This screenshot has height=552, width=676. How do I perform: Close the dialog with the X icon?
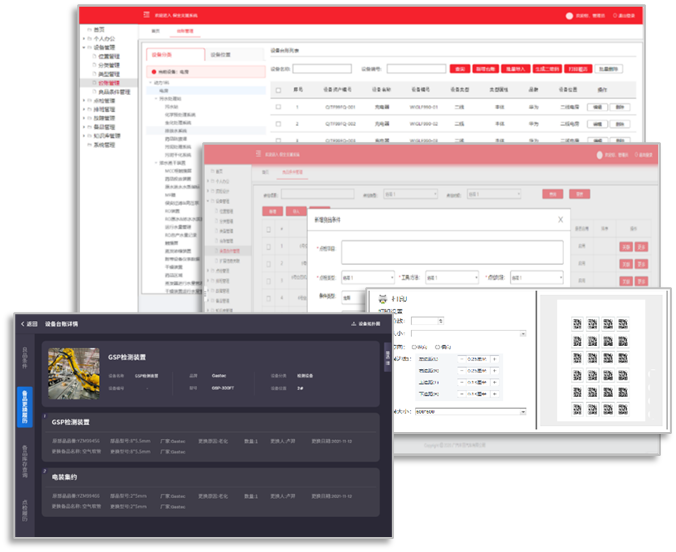[x=560, y=219]
